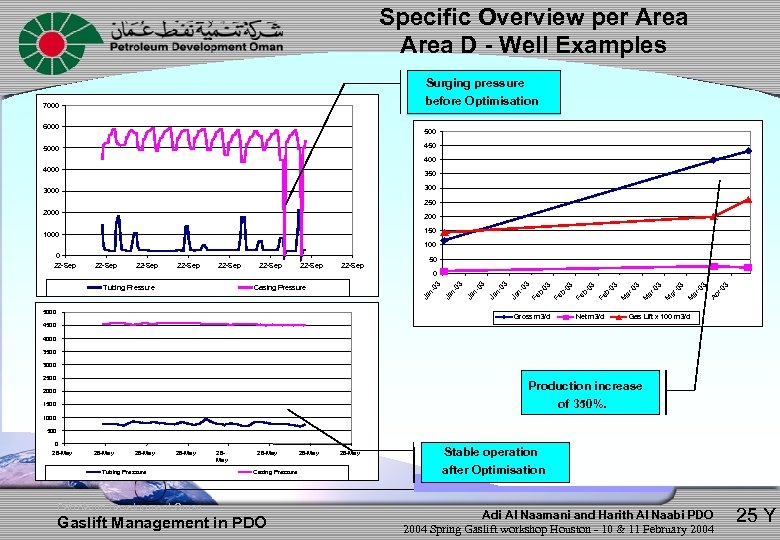This screenshot has height=540, width=780.
Task: Click the green and red PDO sunburst logo
Action: [60, 44]
